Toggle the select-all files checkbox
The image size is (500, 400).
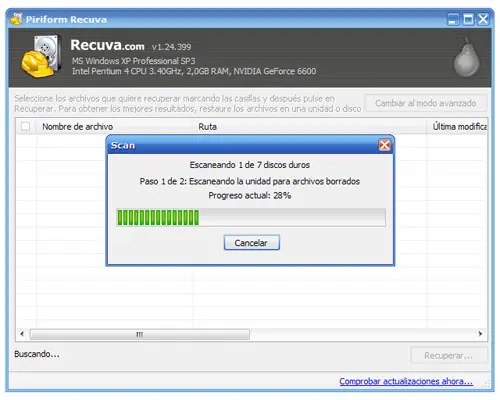point(25,127)
